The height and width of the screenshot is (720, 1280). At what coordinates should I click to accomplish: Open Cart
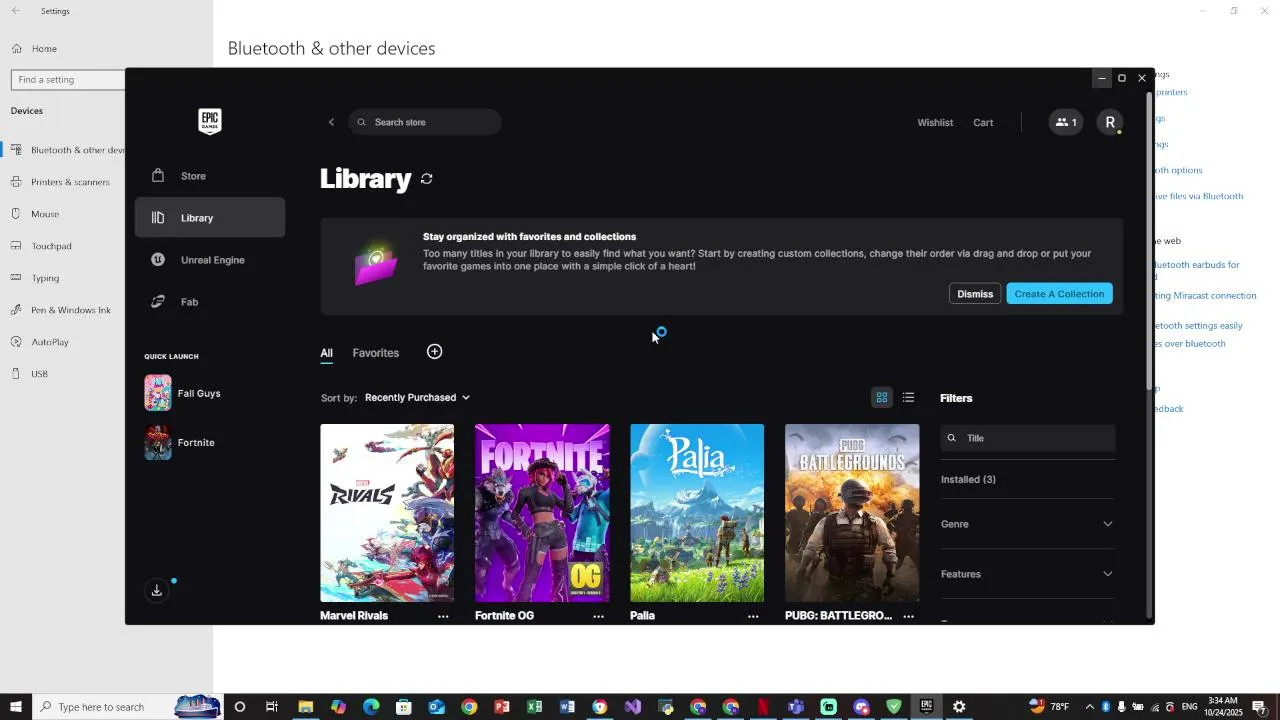(x=983, y=123)
